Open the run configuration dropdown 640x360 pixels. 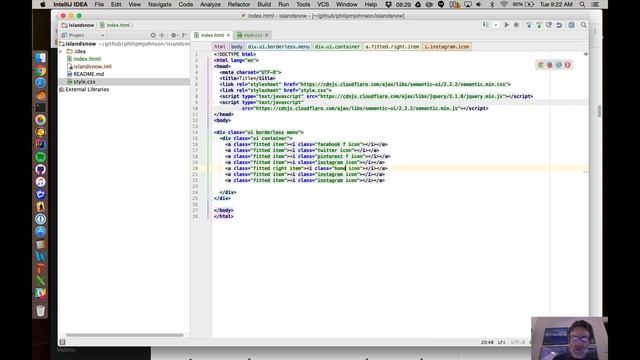496,25
